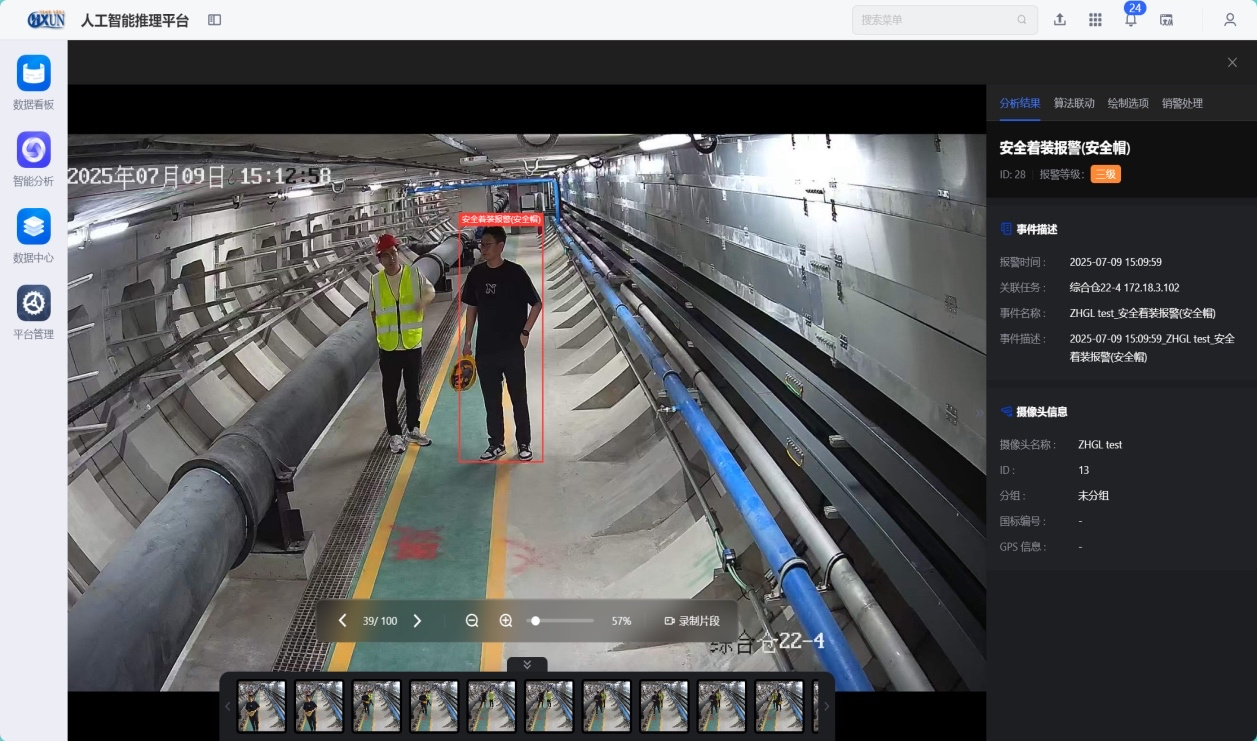The height and width of the screenshot is (741, 1257).
Task: Click the language translation icon in top bar
Action: 1166,20
